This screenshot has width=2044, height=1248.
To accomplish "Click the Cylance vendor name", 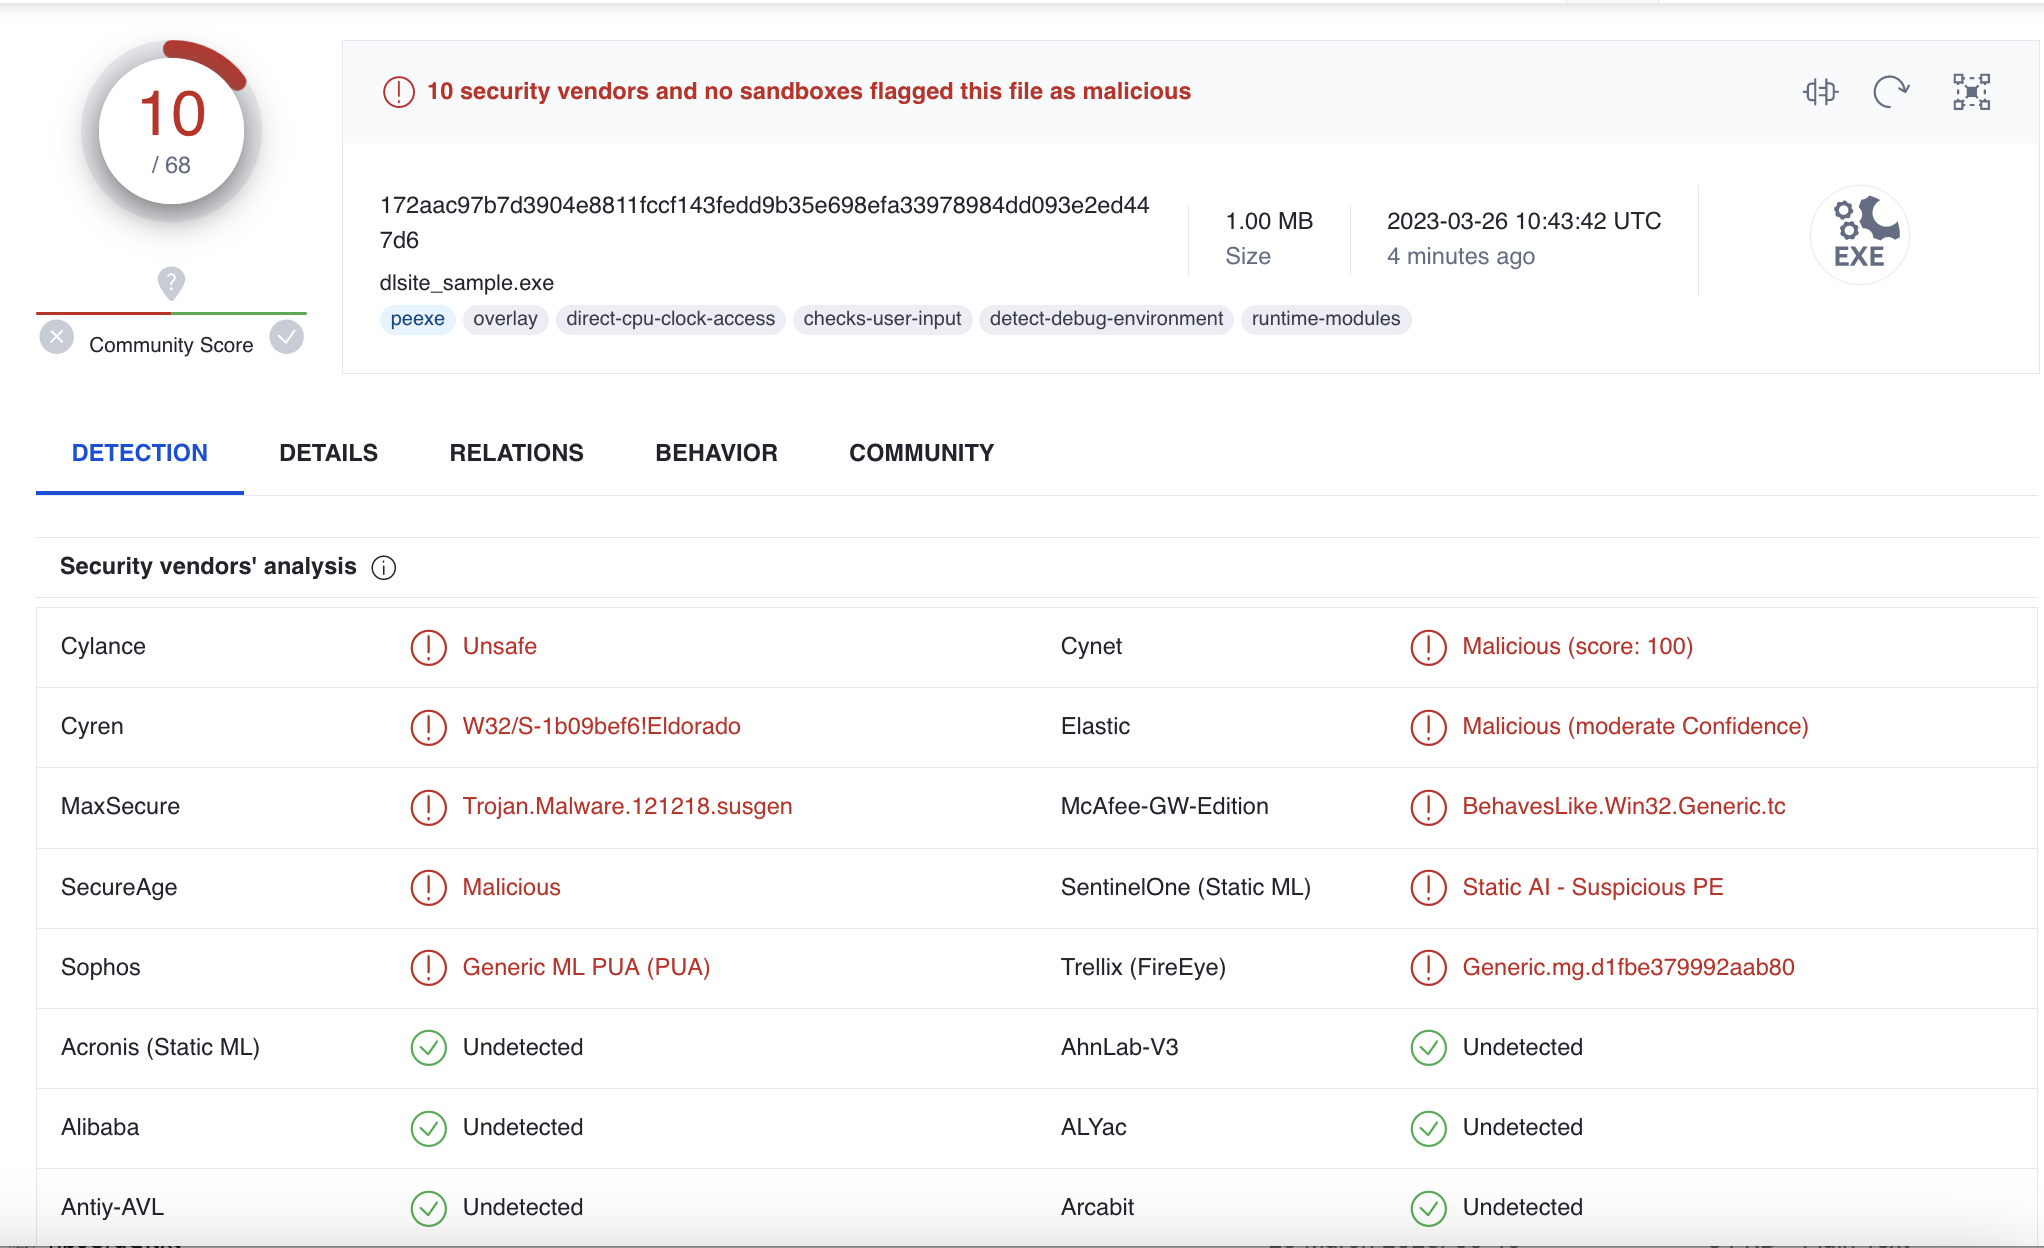I will point(103,647).
